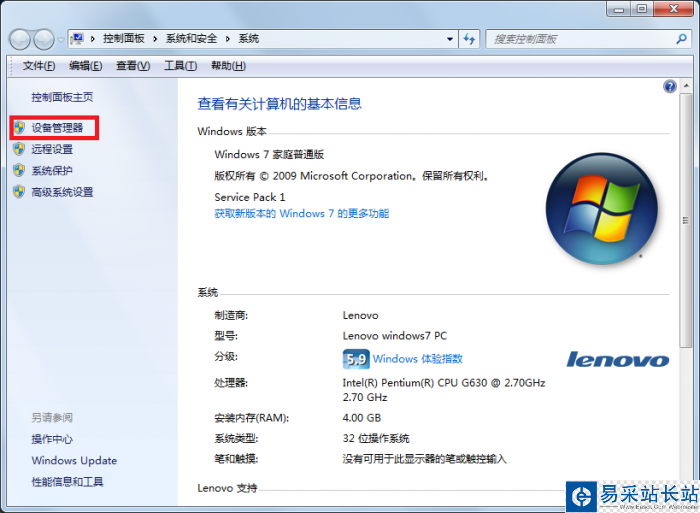Close the System window

pyautogui.click(x=674, y=9)
